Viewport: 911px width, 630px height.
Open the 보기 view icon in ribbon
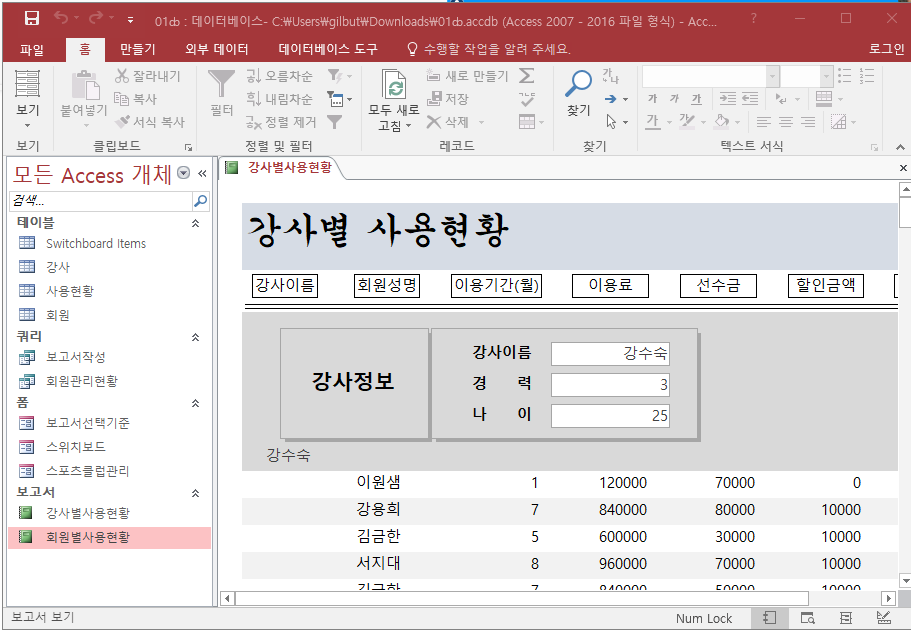click(x=28, y=84)
